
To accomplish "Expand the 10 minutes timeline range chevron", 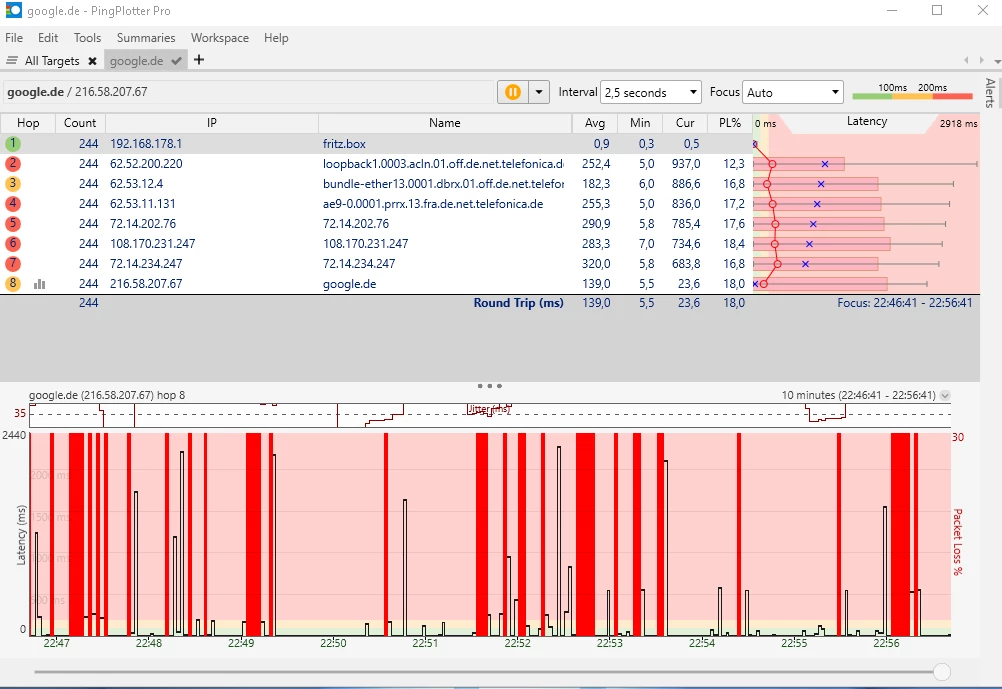I will (x=945, y=396).
